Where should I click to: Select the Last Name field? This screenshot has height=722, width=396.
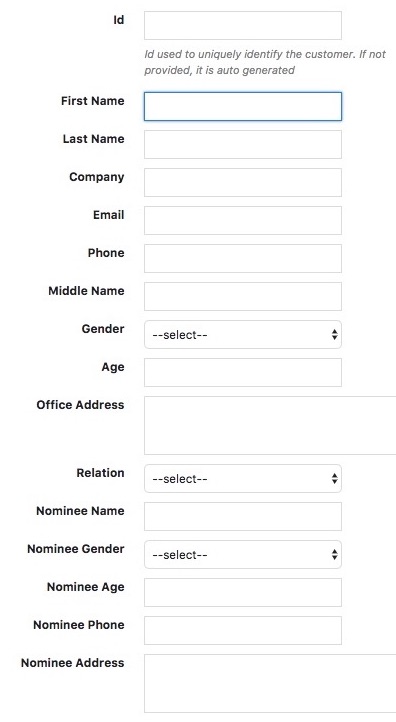(243, 145)
